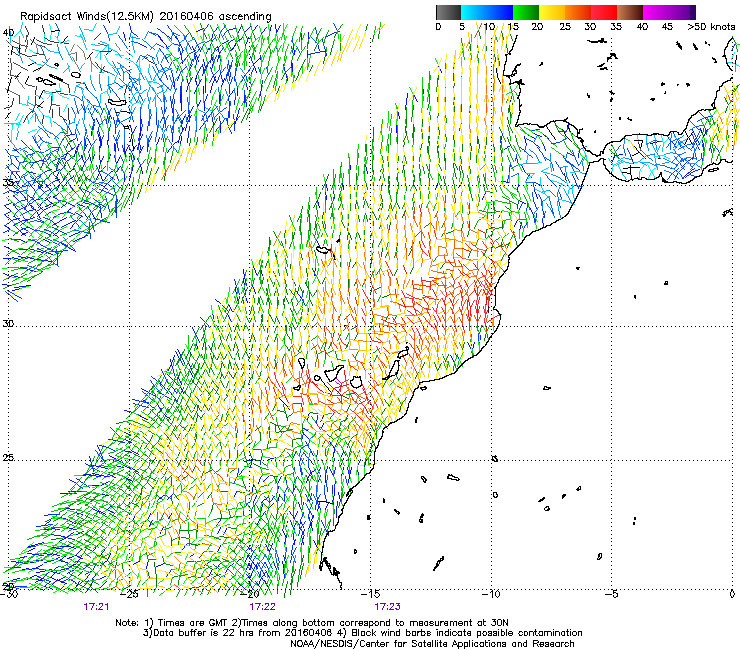Click the latitude axis label '40'

point(8,32)
